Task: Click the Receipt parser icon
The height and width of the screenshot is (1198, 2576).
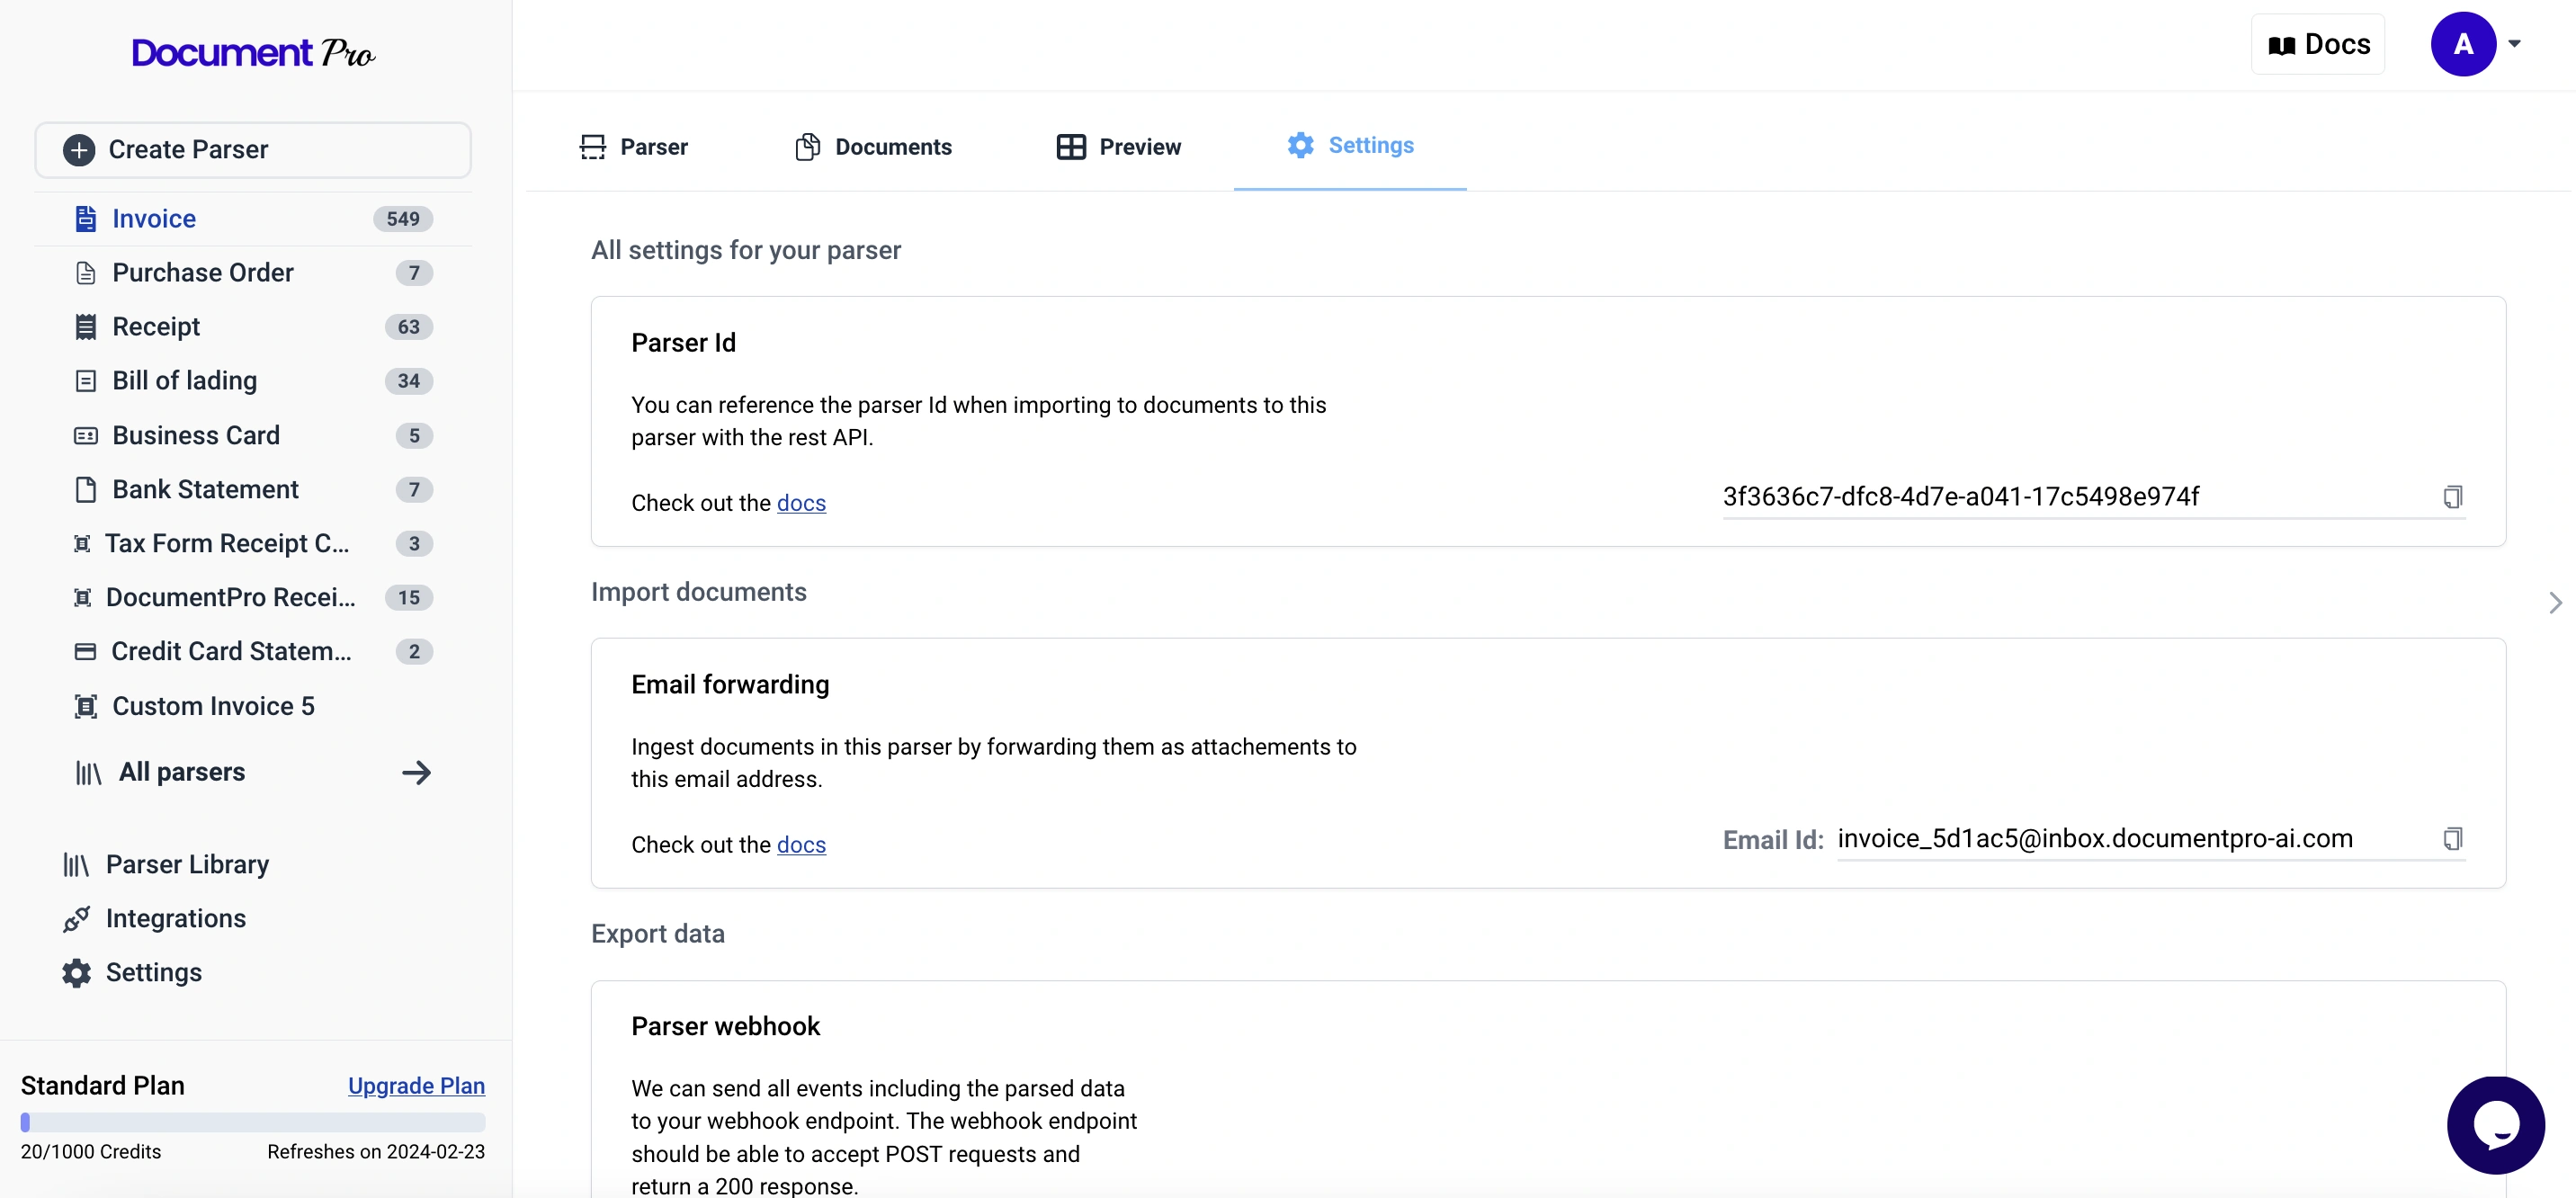Action: [x=84, y=327]
